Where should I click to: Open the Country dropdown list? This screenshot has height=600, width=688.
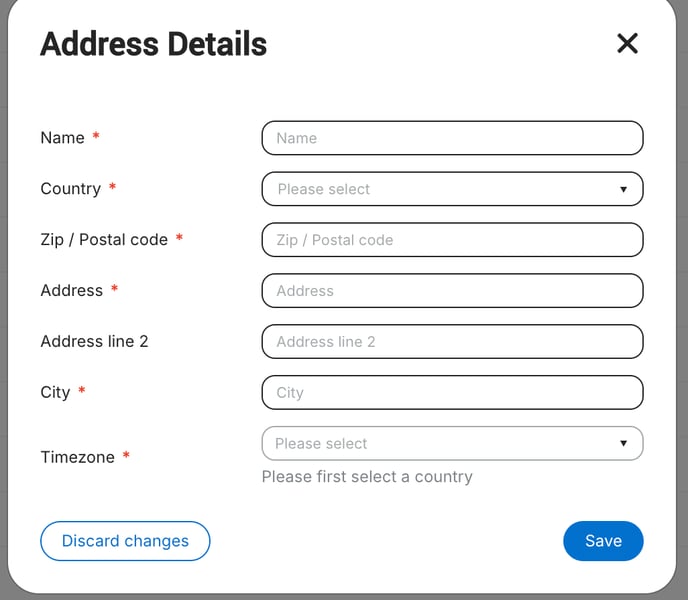[x=452, y=189]
